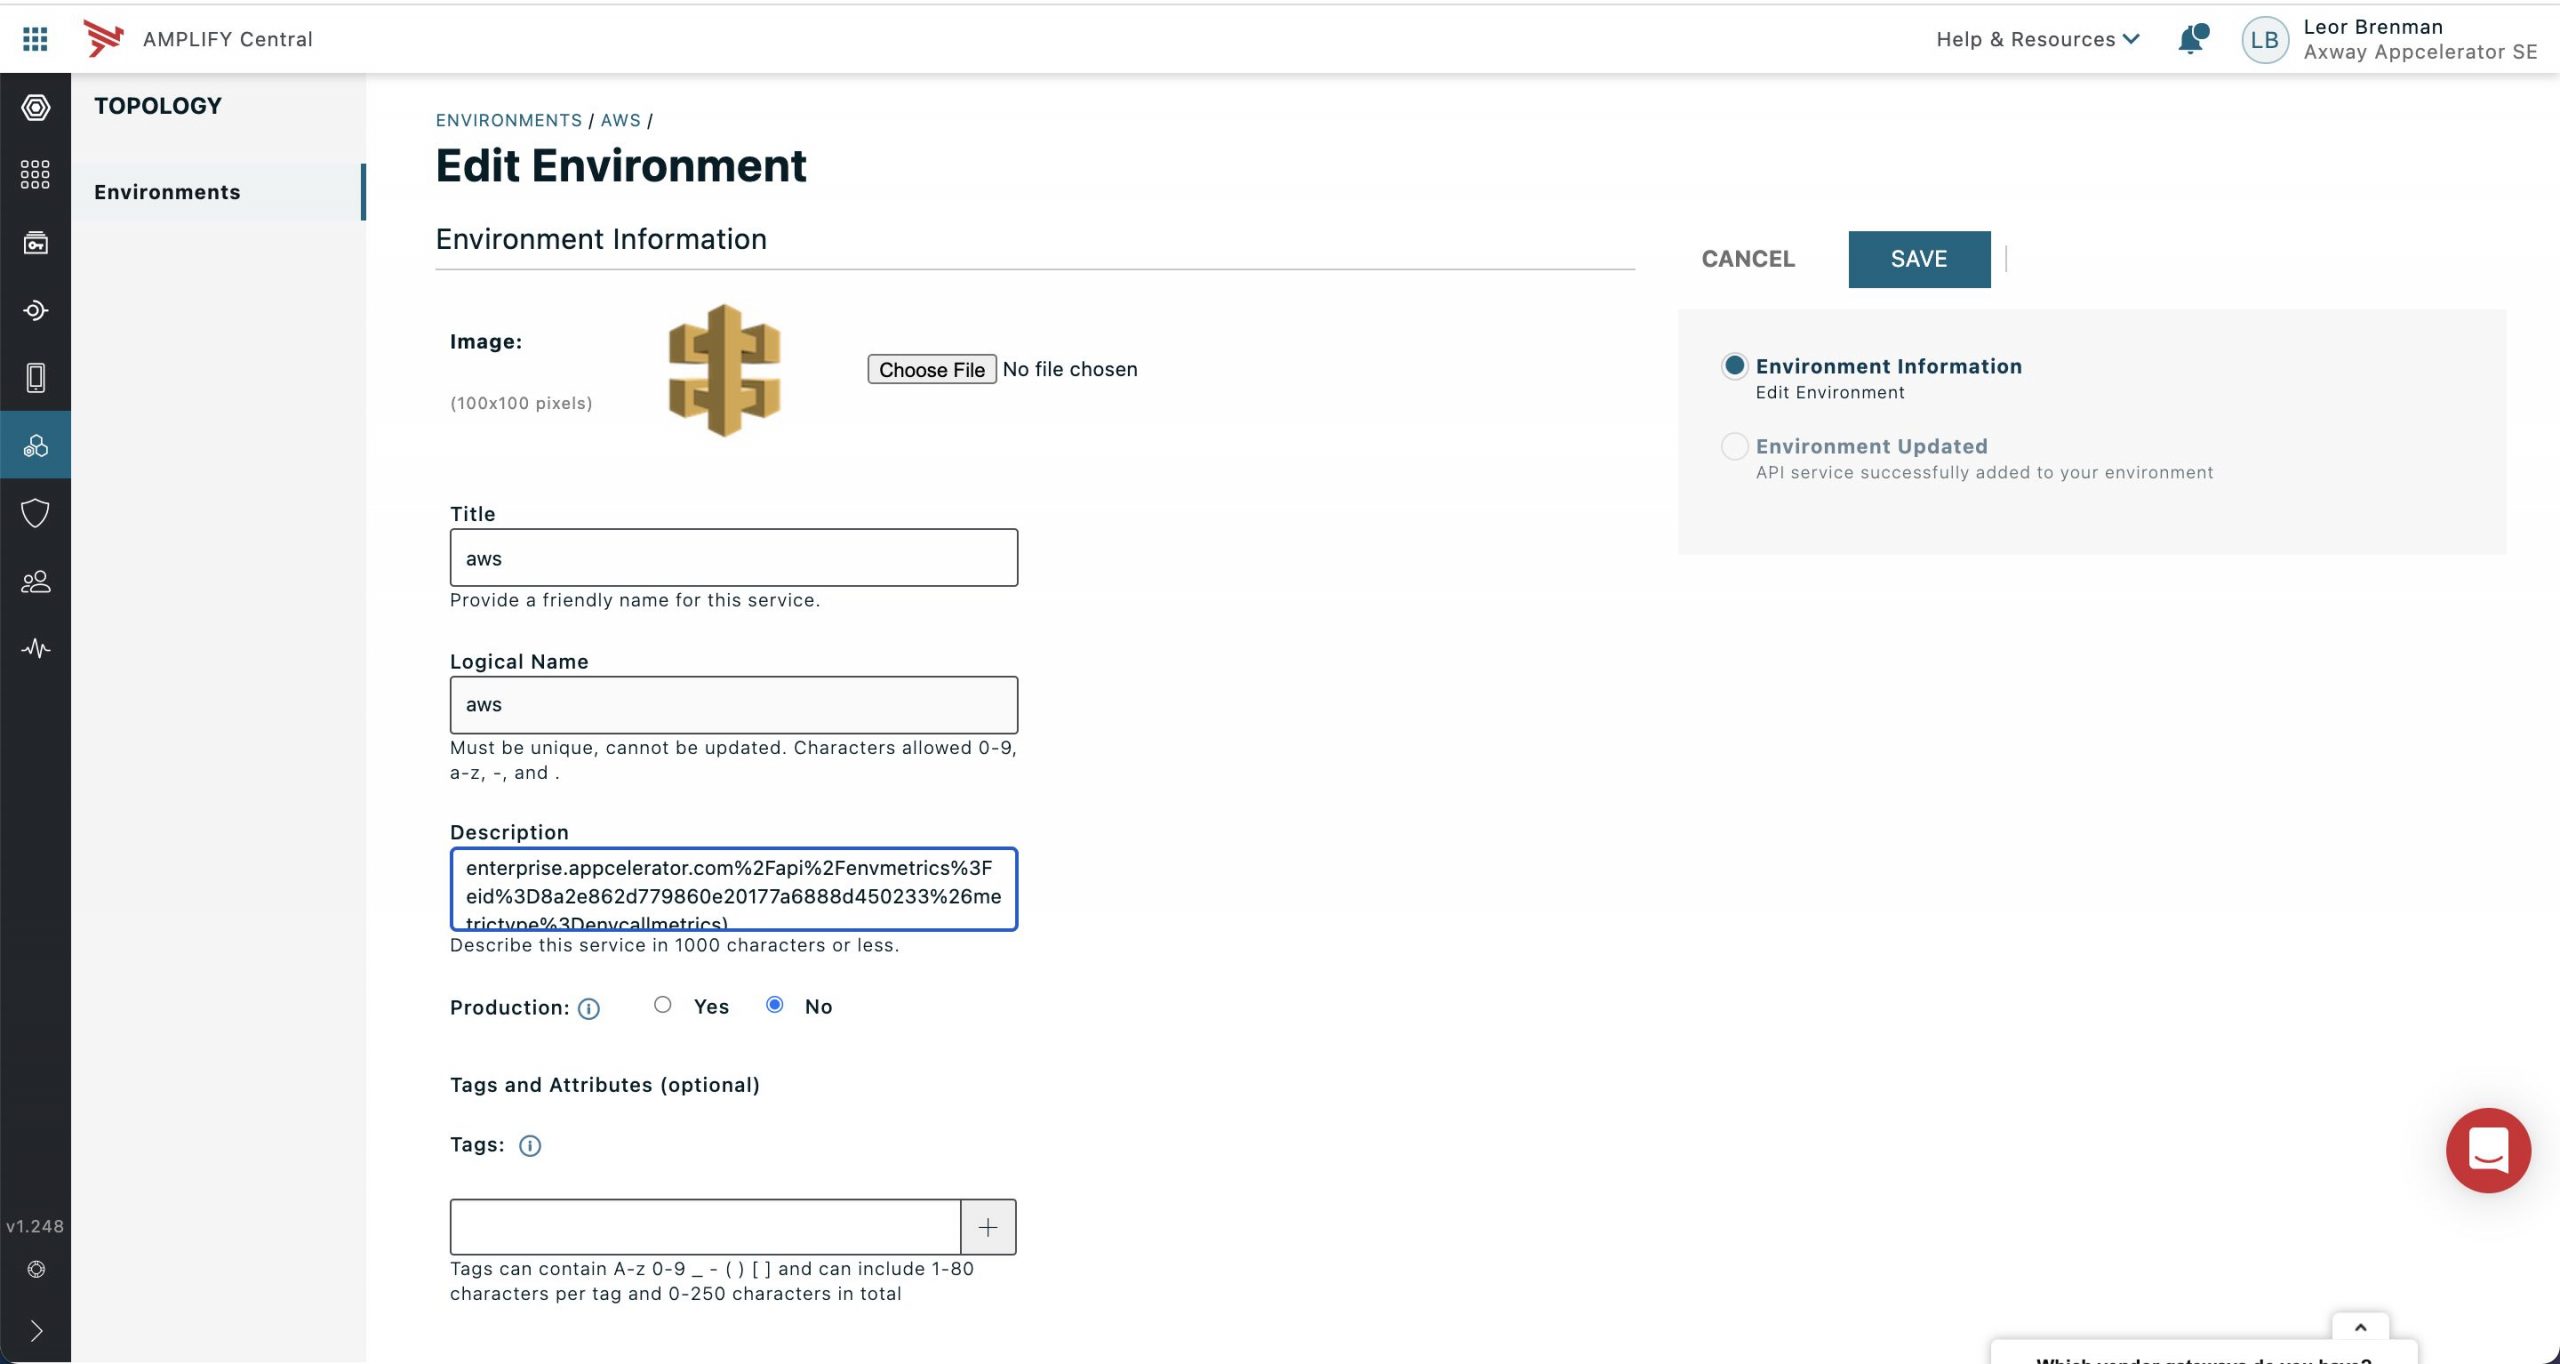Add tag with the plus button
Image resolution: width=2560 pixels, height=1364 pixels.
click(x=988, y=1227)
